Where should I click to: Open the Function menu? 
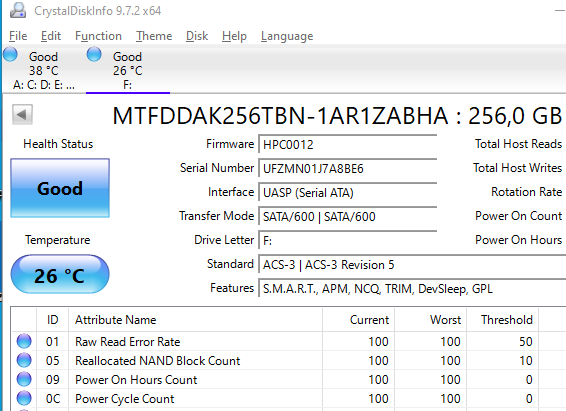(98, 36)
